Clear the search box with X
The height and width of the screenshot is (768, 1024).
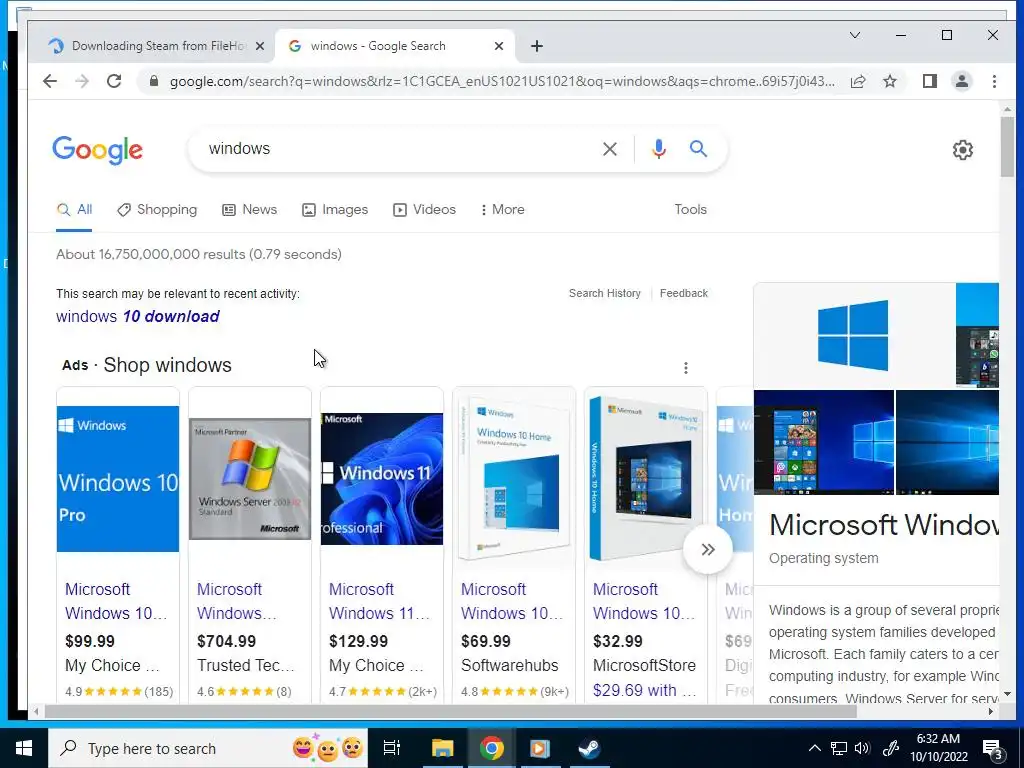[609, 149]
